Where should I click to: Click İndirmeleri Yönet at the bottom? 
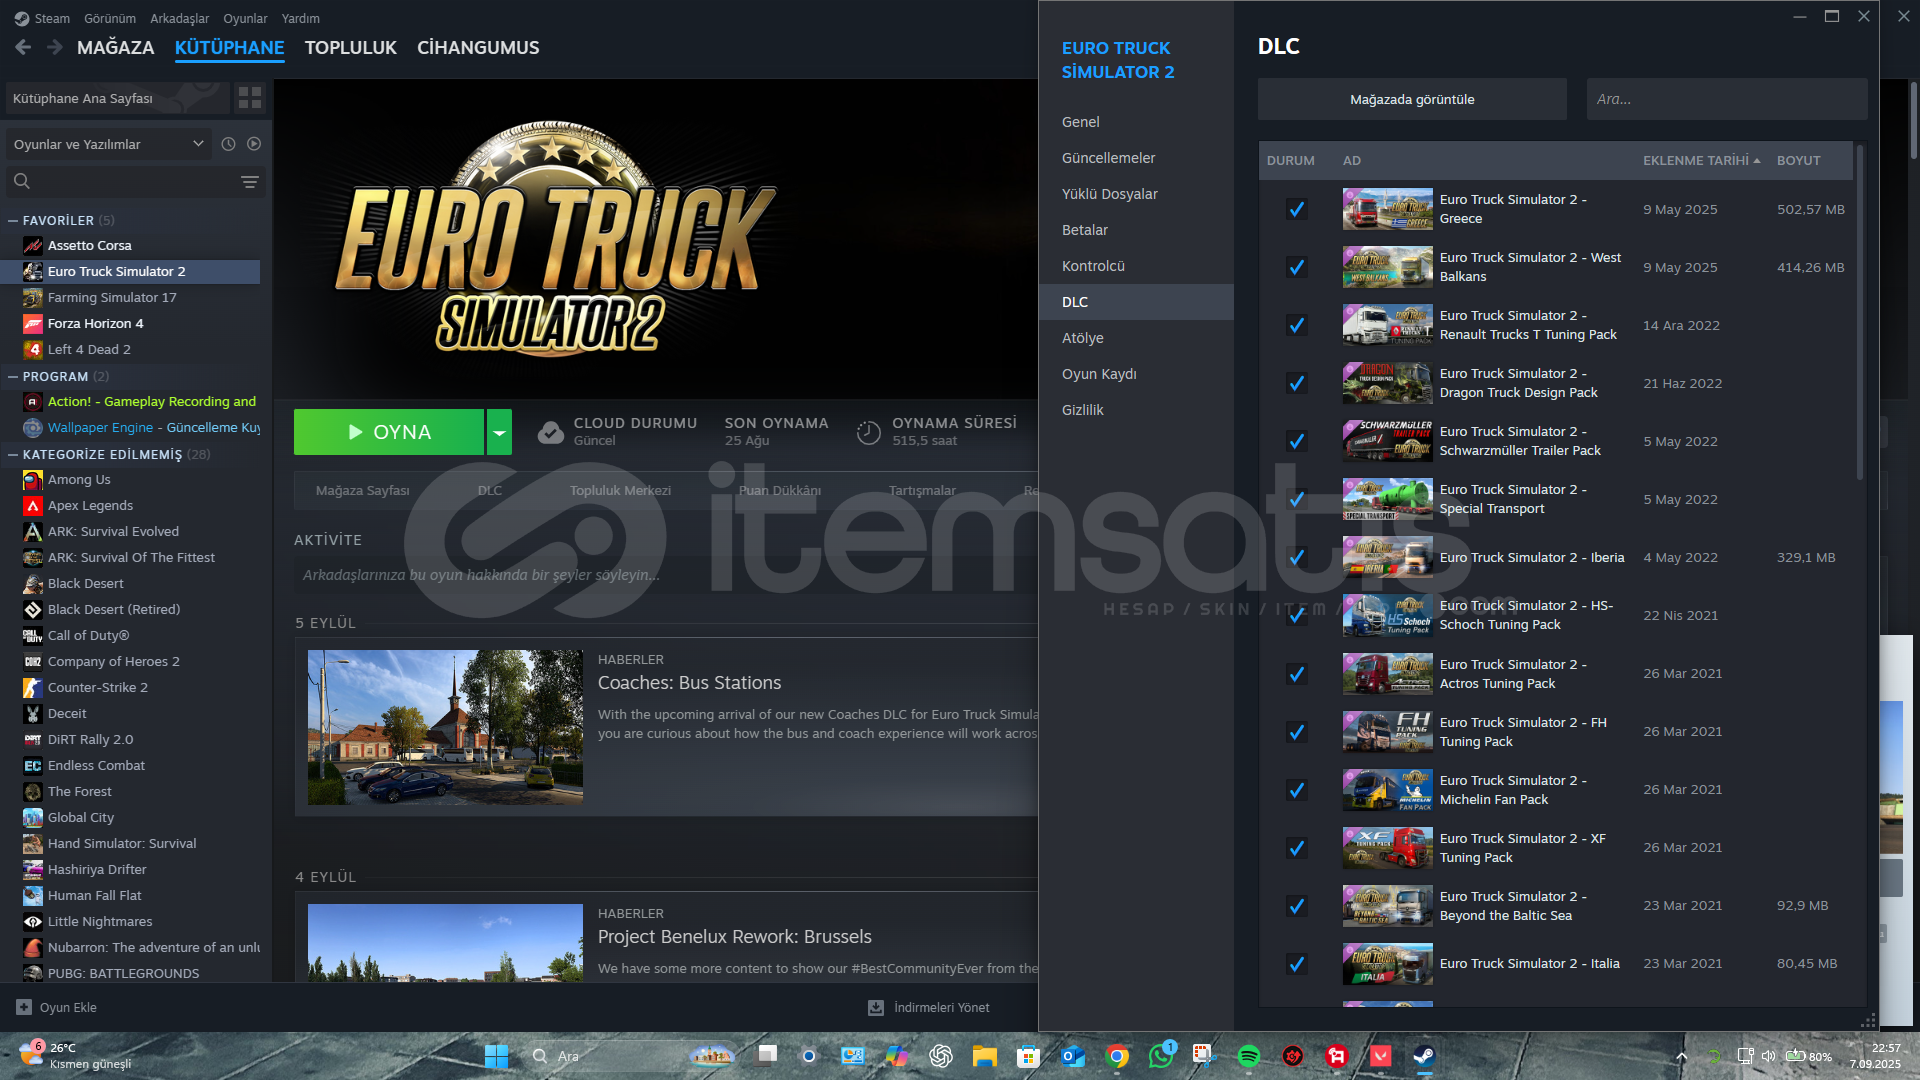tap(929, 1007)
